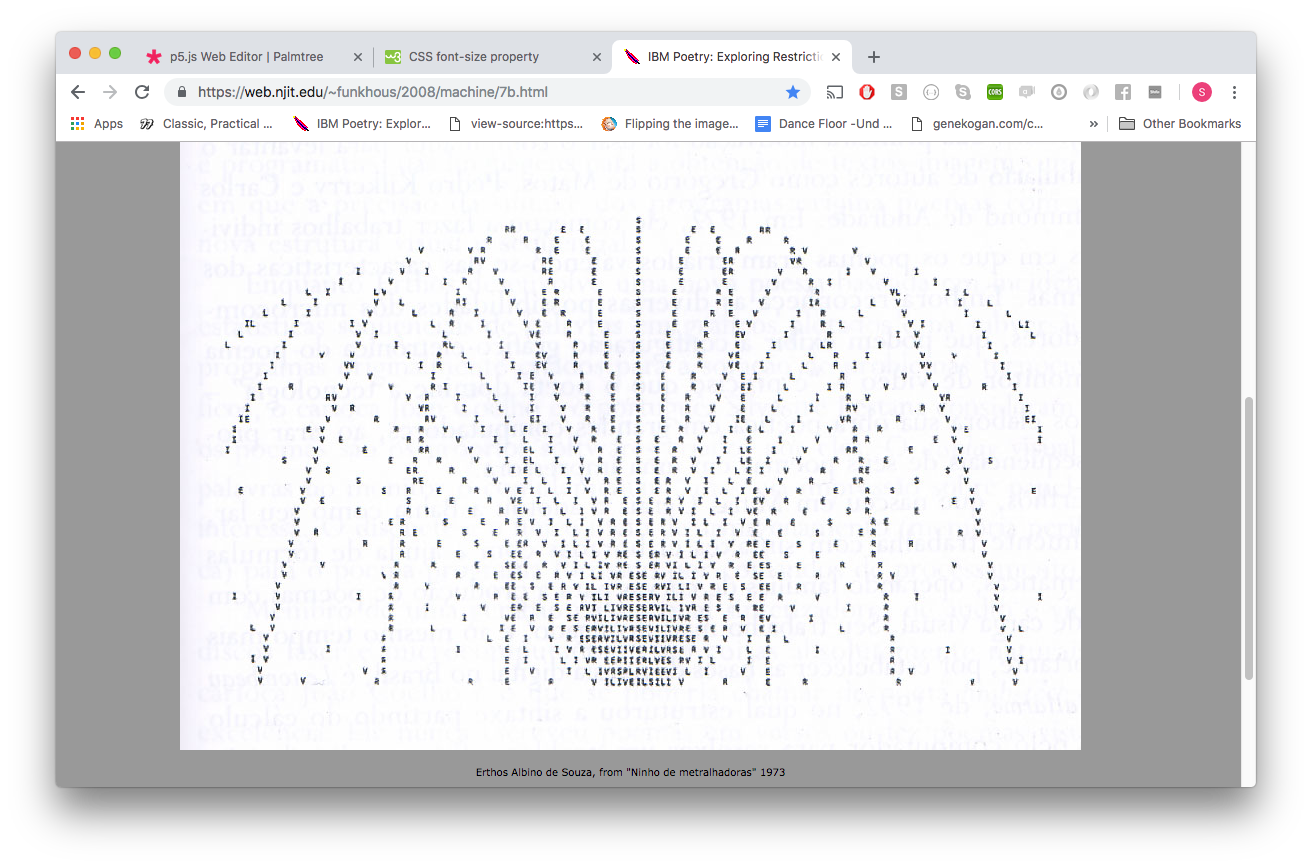Close the p5.js Web Editor tab

point(358,57)
